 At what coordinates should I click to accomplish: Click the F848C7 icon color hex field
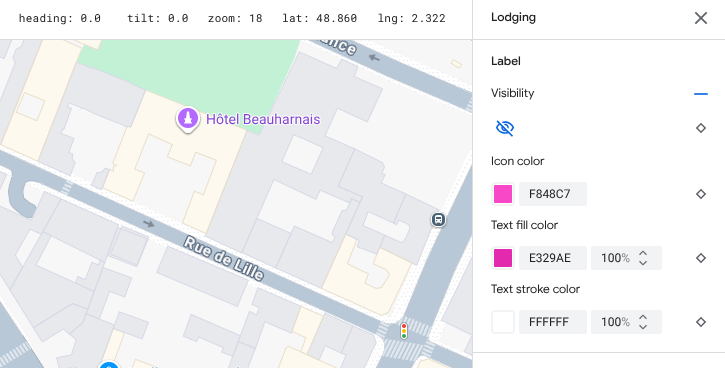click(553, 194)
